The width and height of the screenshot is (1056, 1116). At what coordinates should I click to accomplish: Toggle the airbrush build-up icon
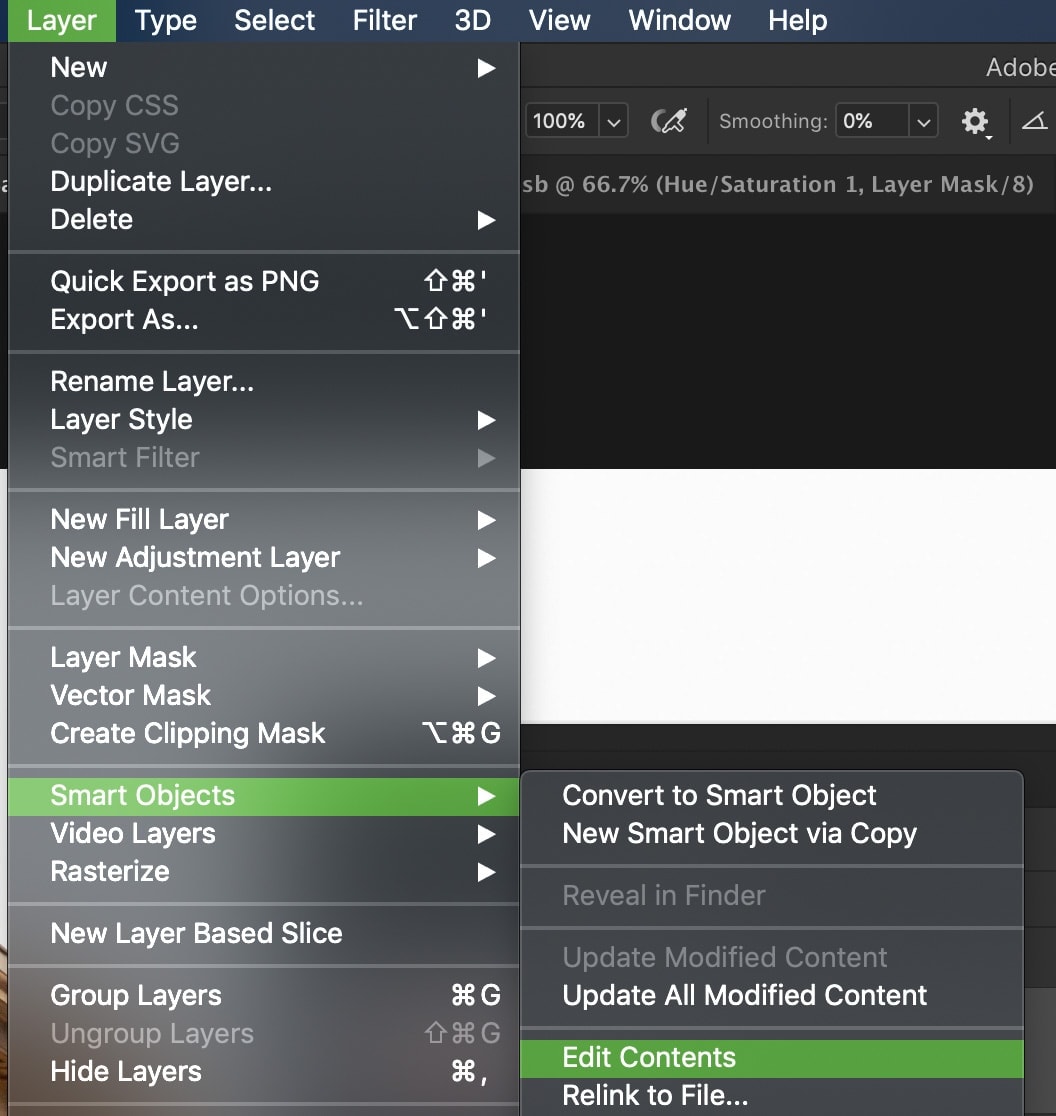[669, 121]
